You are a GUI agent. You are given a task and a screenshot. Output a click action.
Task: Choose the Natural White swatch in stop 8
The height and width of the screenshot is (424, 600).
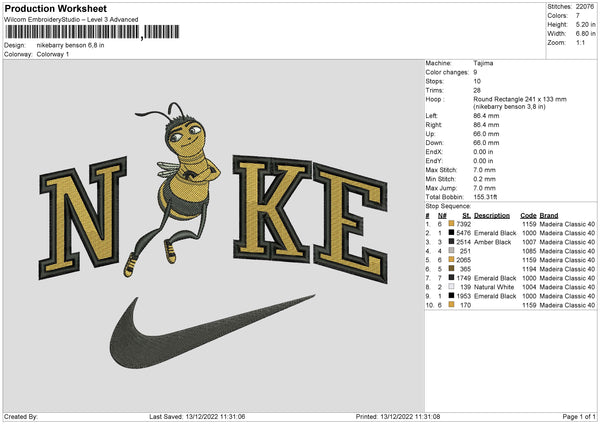coord(451,287)
